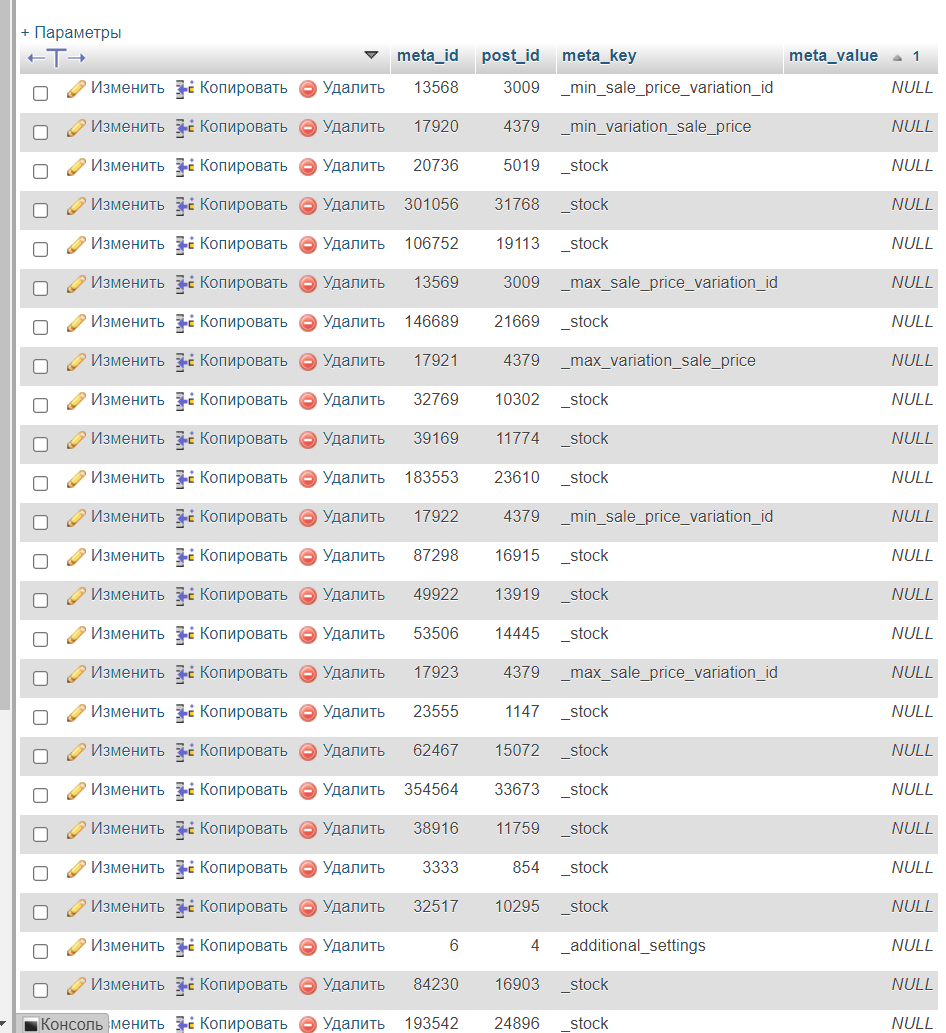Click the pencil edit icon for meta_id 87298
This screenshot has height=1033, width=946.
[x=76, y=557]
